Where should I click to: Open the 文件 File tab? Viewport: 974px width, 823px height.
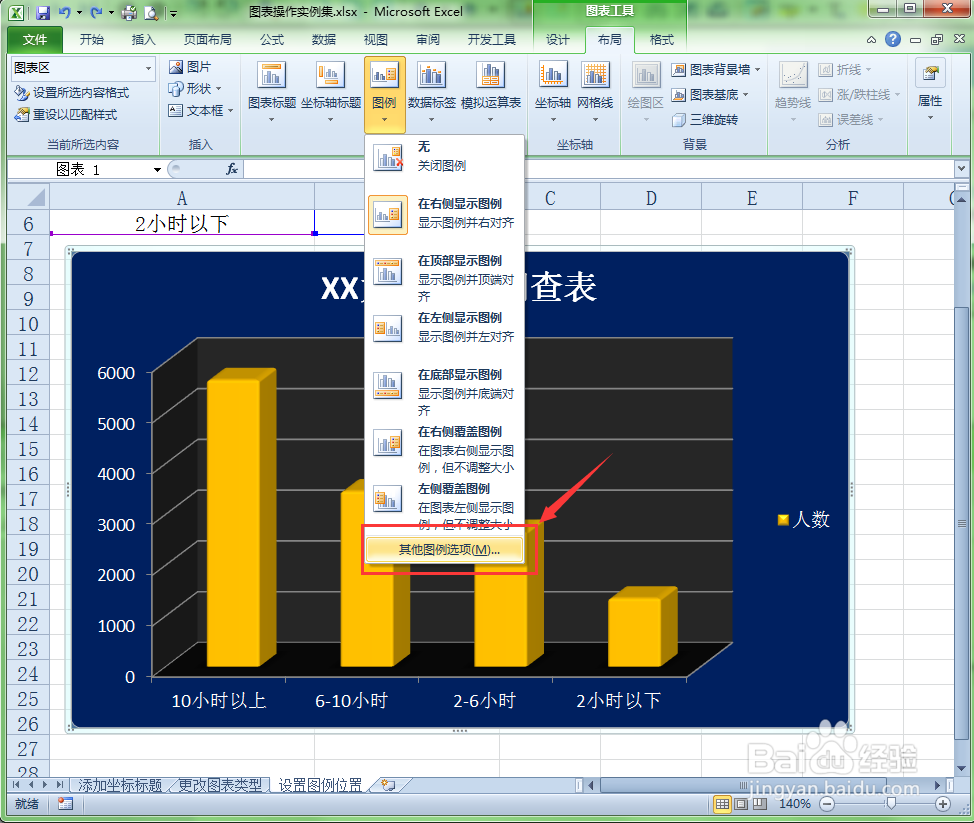click(35, 40)
